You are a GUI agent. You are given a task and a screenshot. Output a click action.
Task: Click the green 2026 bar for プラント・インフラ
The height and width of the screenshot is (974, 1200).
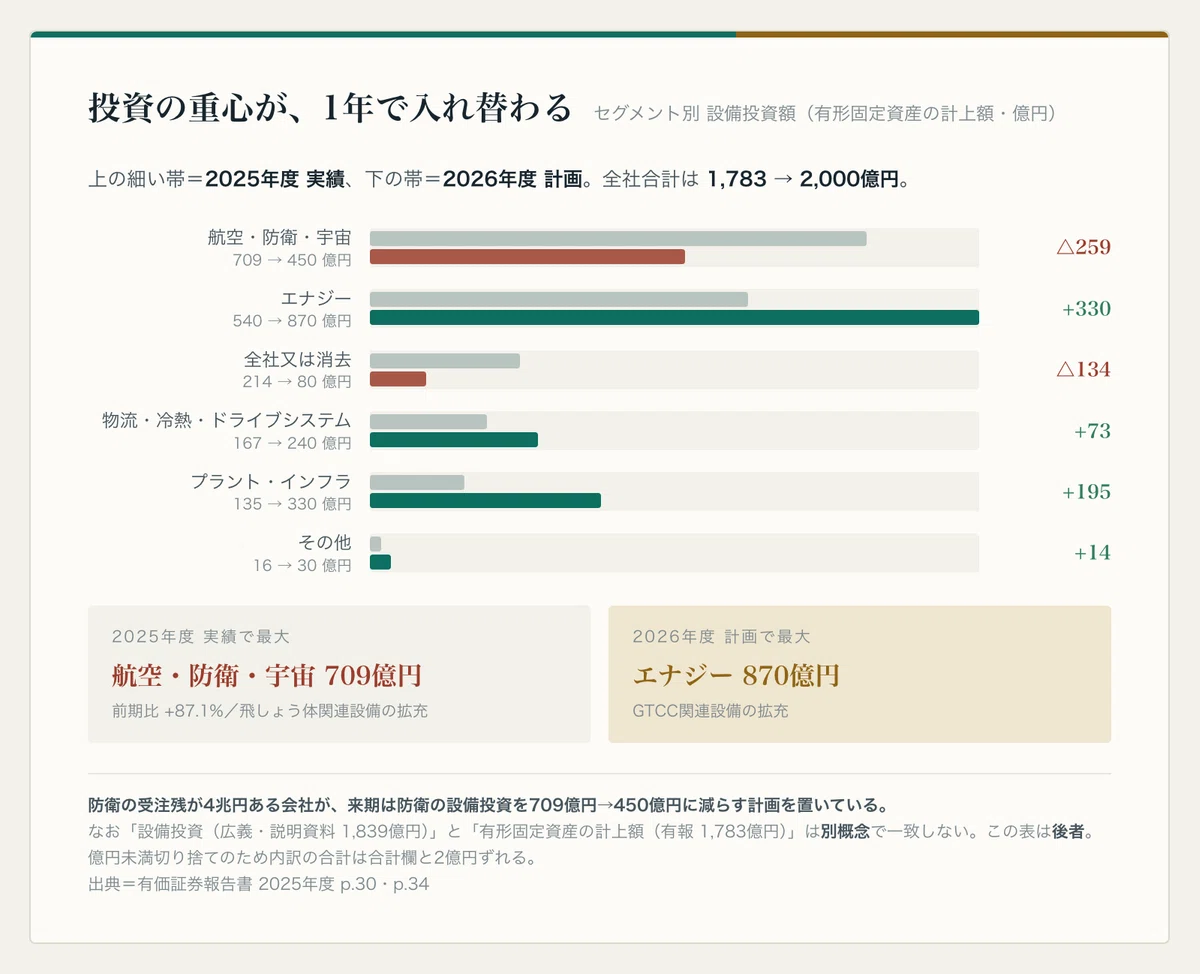(485, 501)
